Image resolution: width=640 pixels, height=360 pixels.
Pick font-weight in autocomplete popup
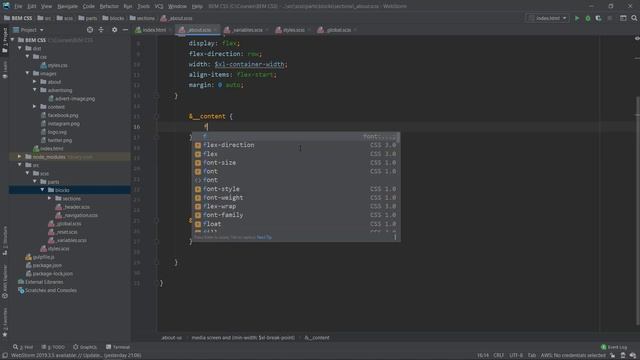pyautogui.click(x=296, y=198)
